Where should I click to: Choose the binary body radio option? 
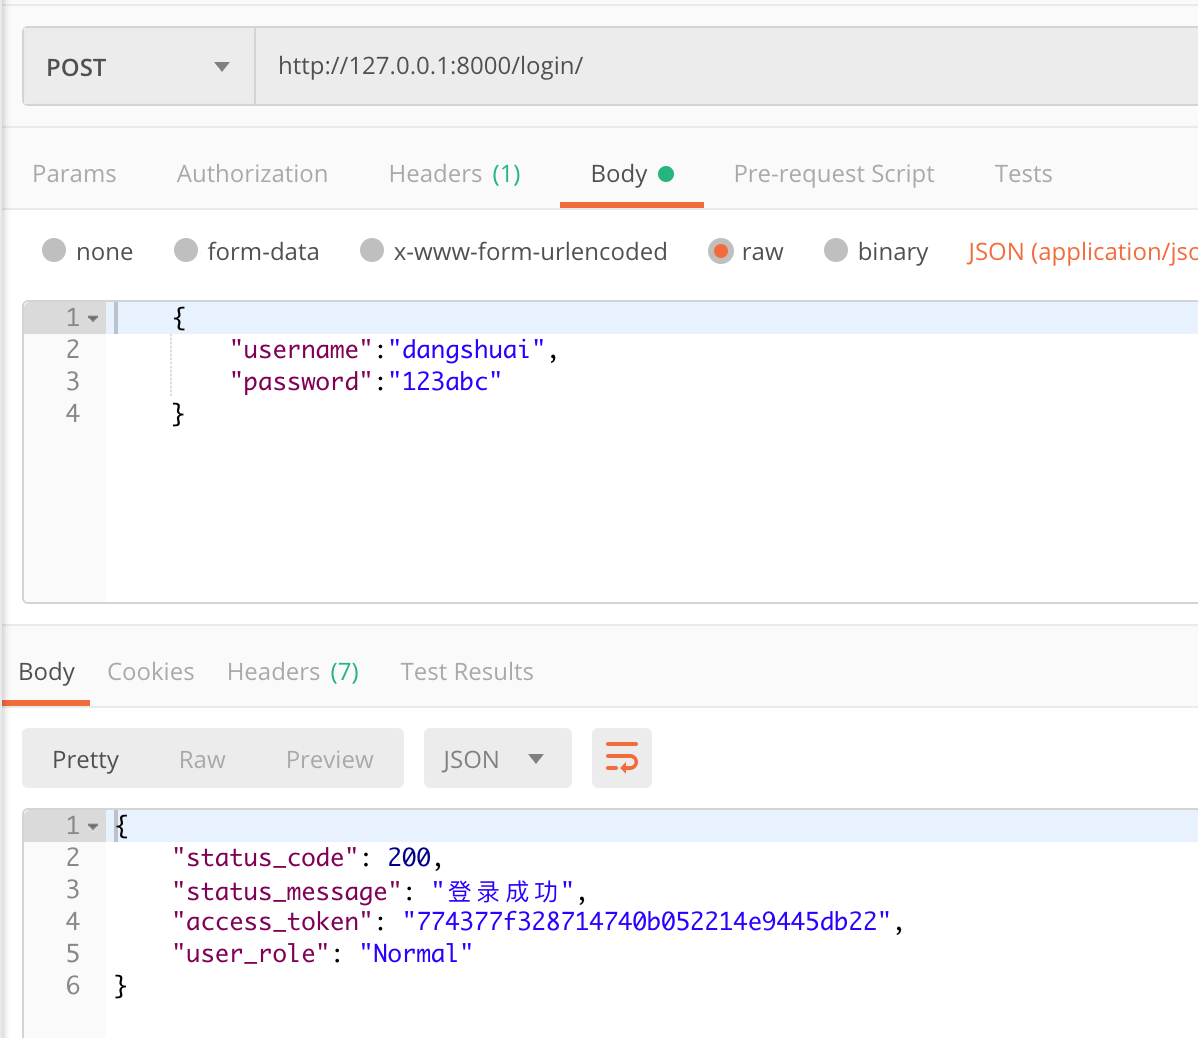coord(836,251)
